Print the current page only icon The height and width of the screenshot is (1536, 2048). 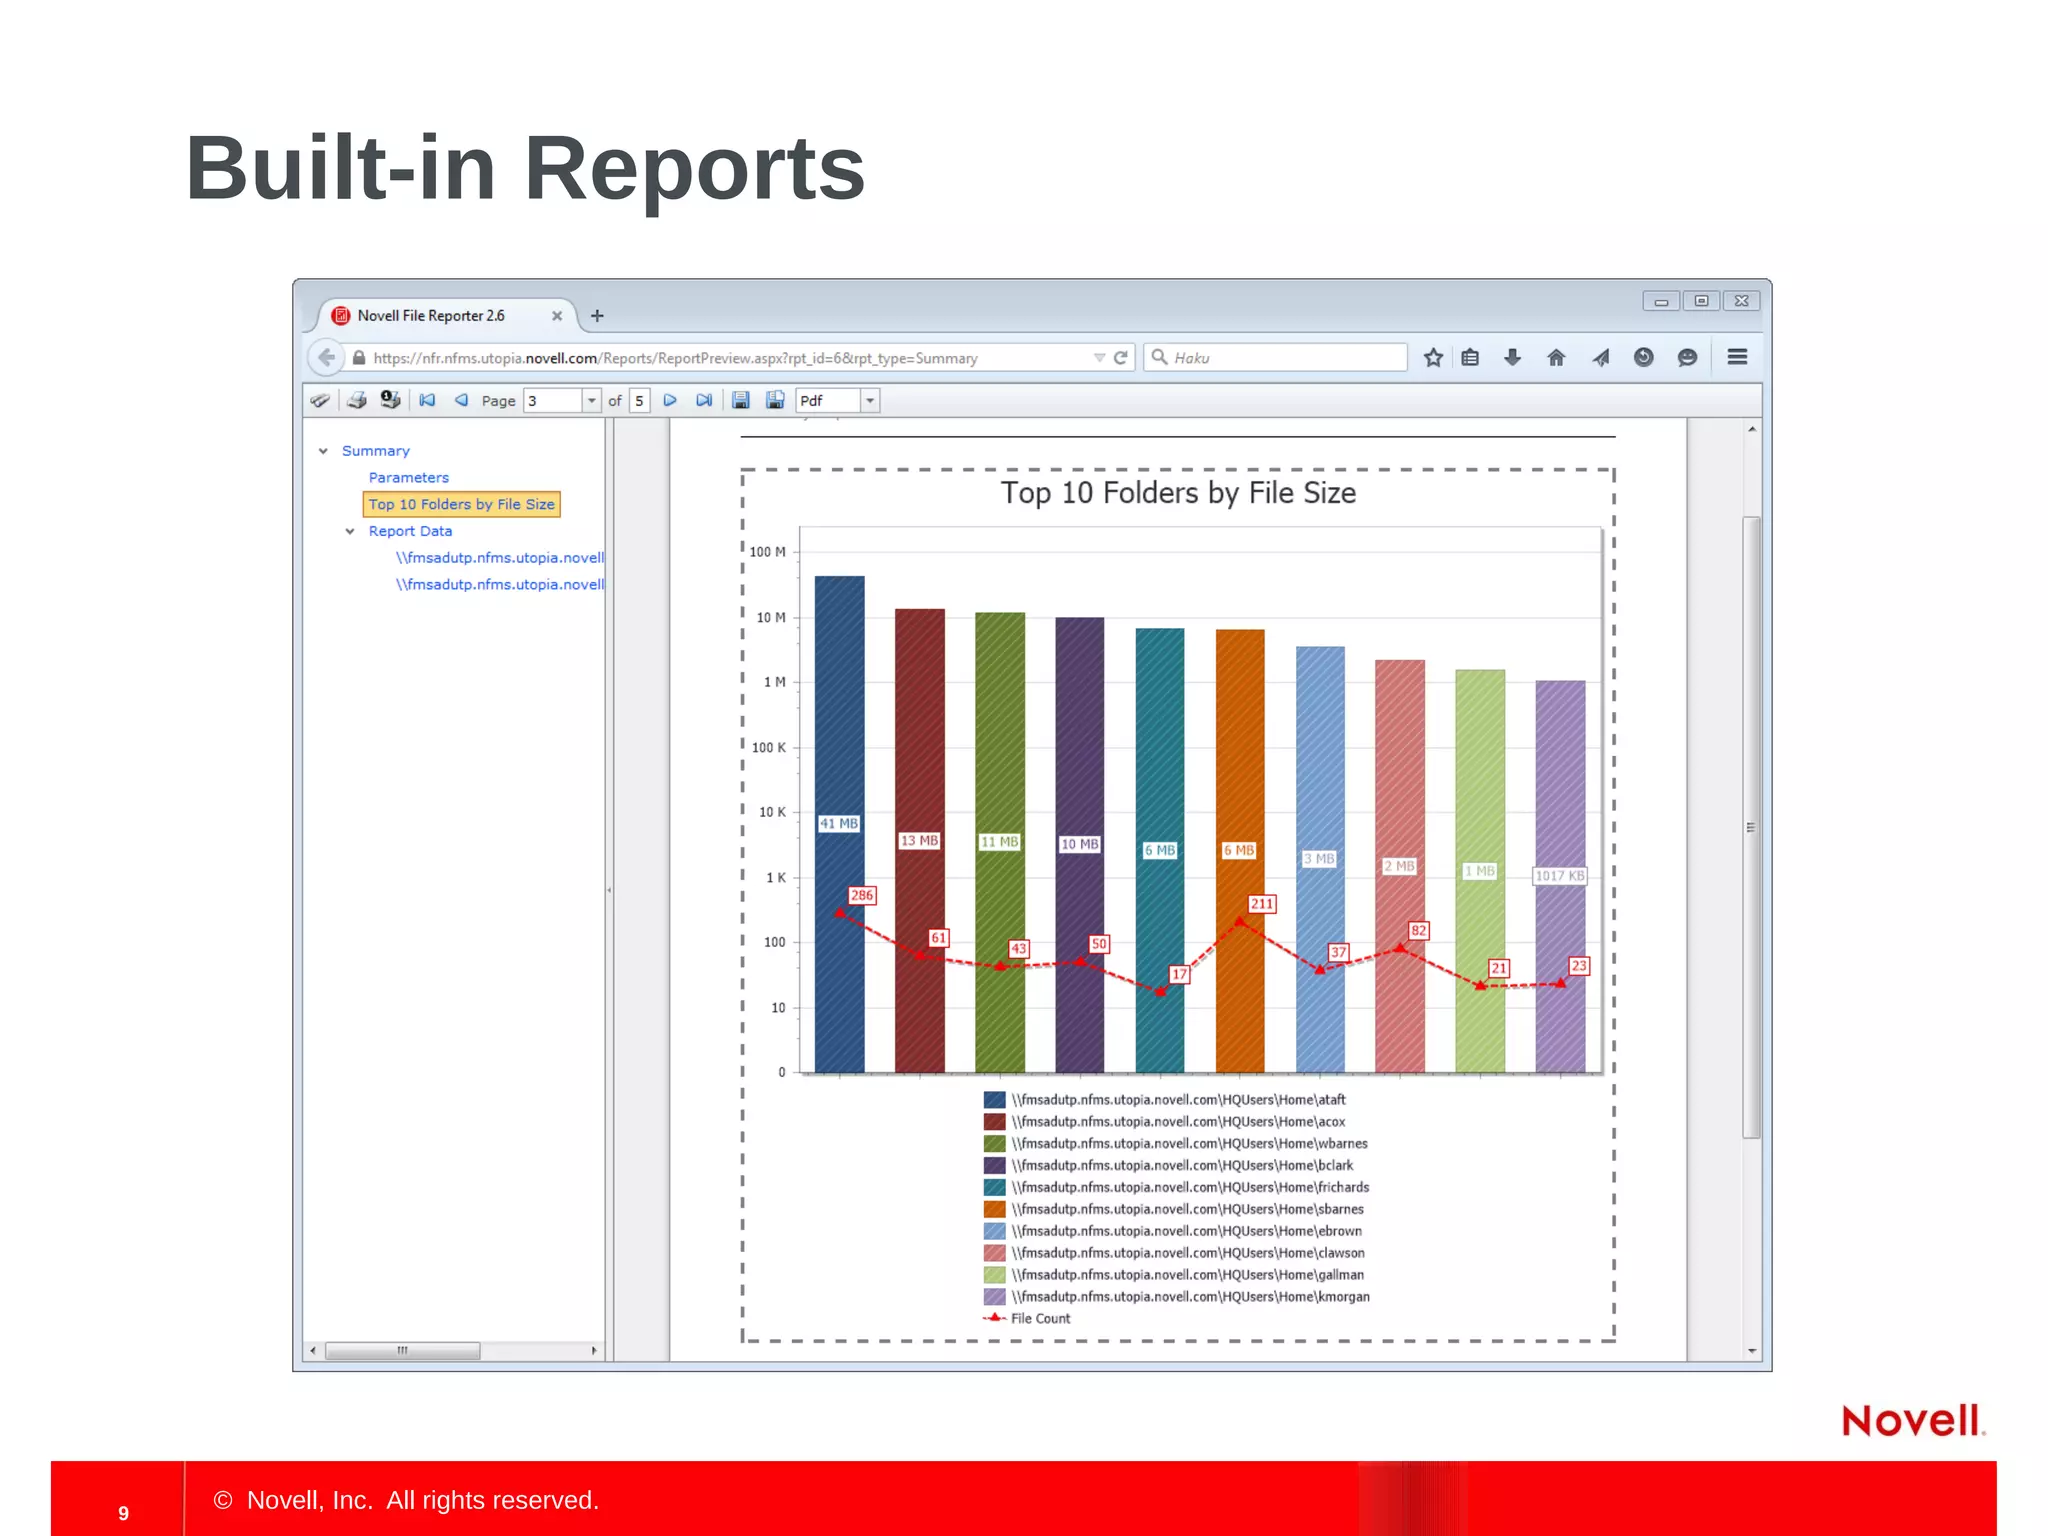(x=391, y=400)
